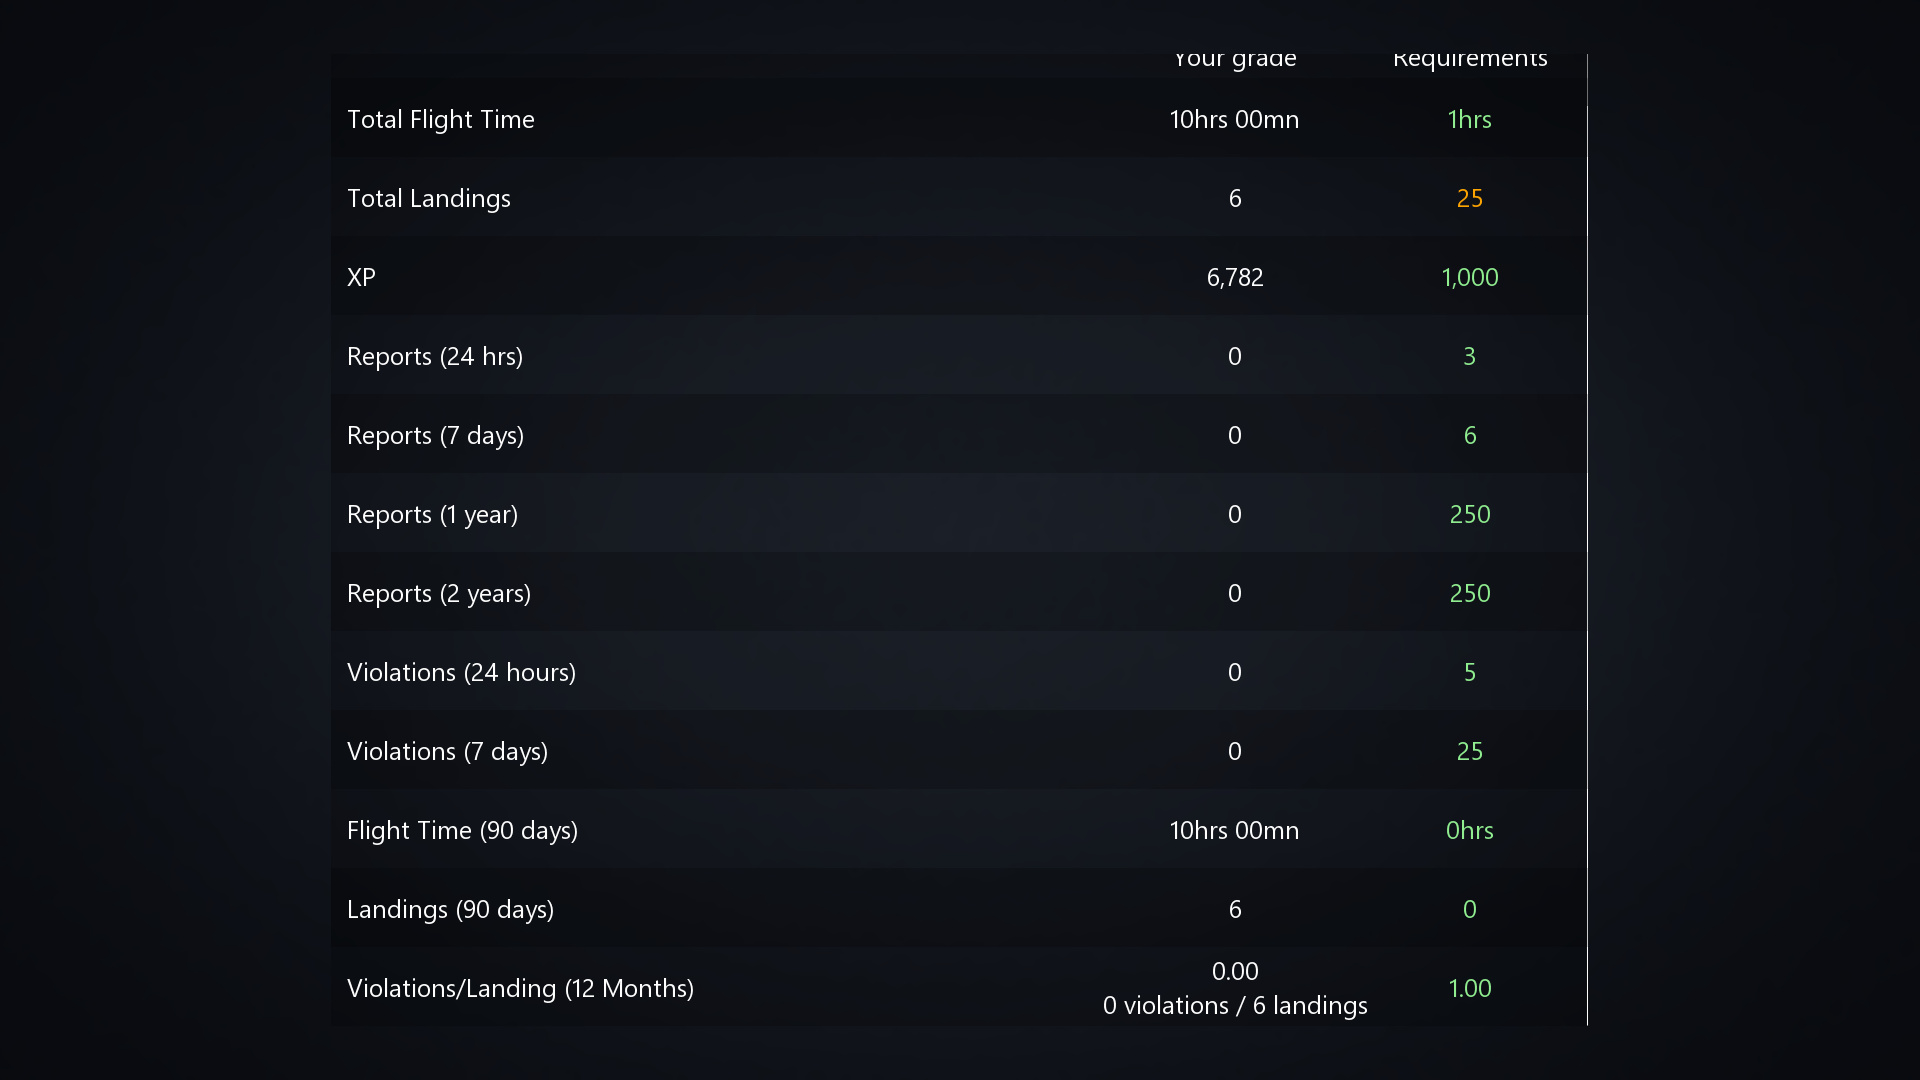Screen dimensions: 1920x1080
Task: Select the Reports (2 years) row
Action: point(959,593)
